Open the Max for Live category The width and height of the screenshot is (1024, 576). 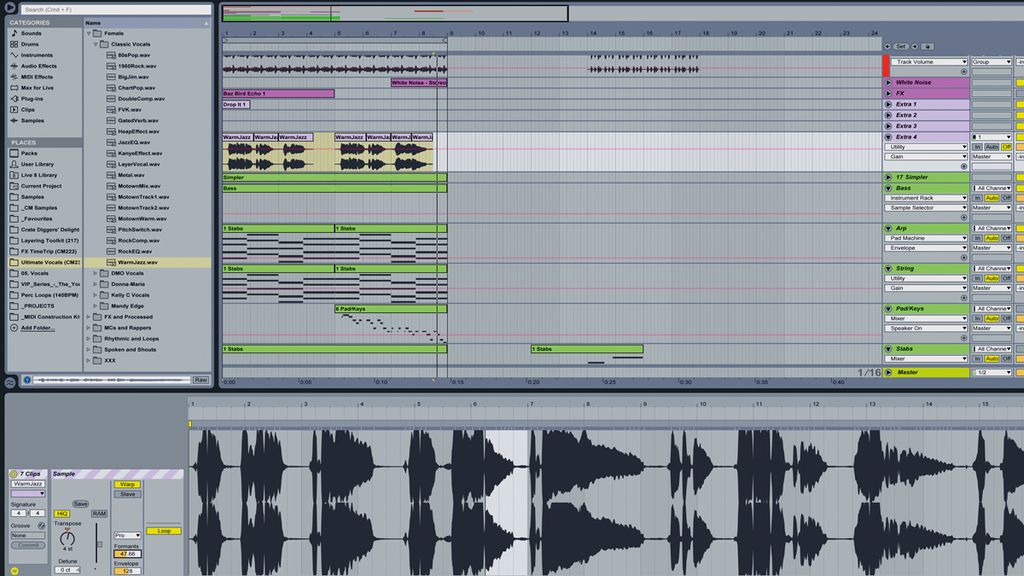click(x=38, y=88)
